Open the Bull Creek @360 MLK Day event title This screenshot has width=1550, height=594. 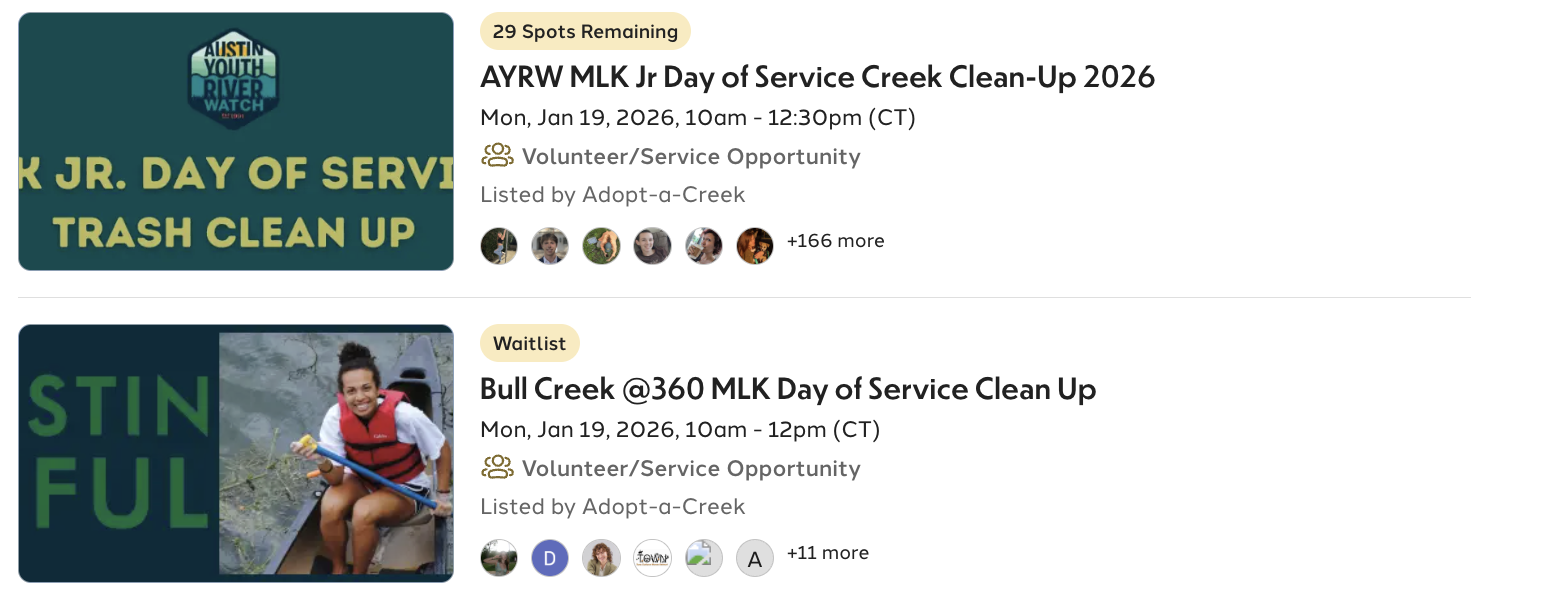(787, 388)
